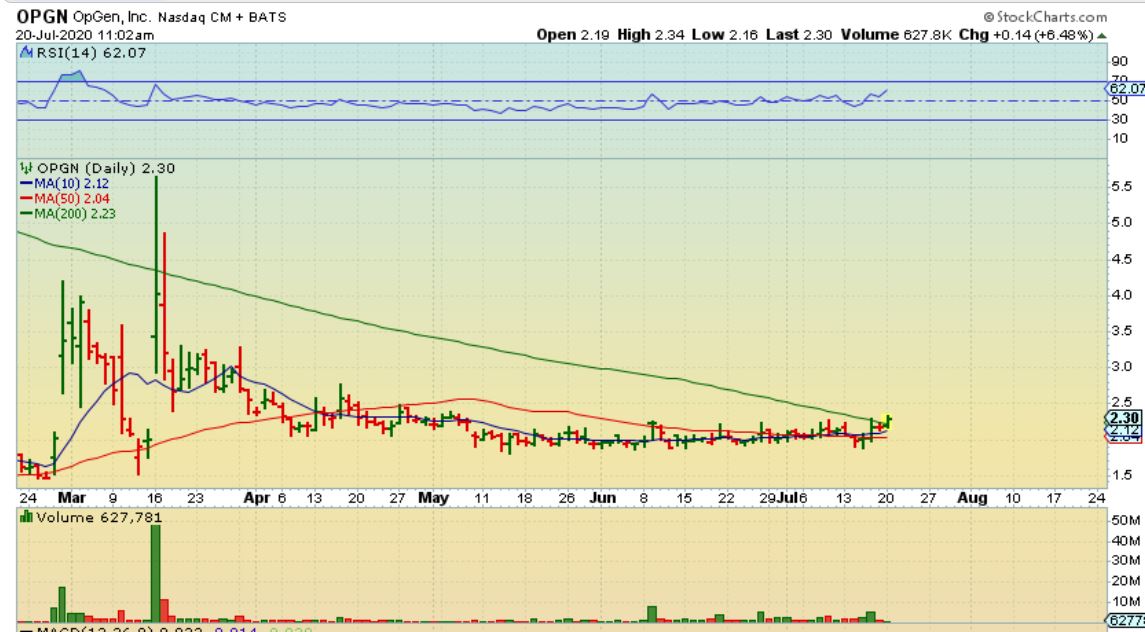Click the Volume panel bar-chart icon
This screenshot has width=1145, height=632.
27,517
